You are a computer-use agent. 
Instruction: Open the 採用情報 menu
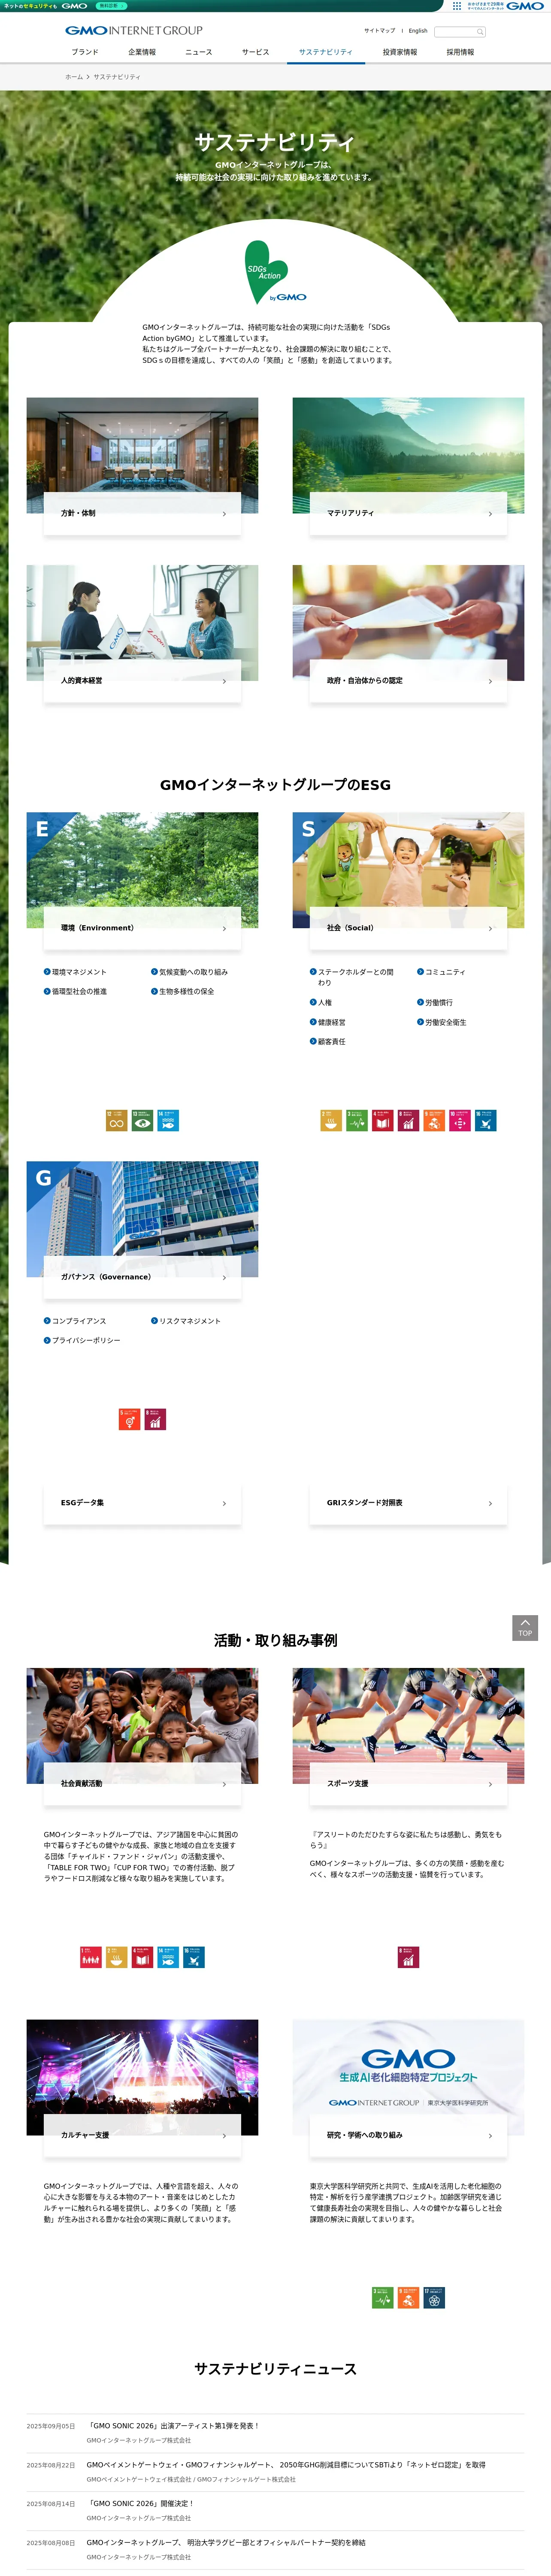[461, 52]
